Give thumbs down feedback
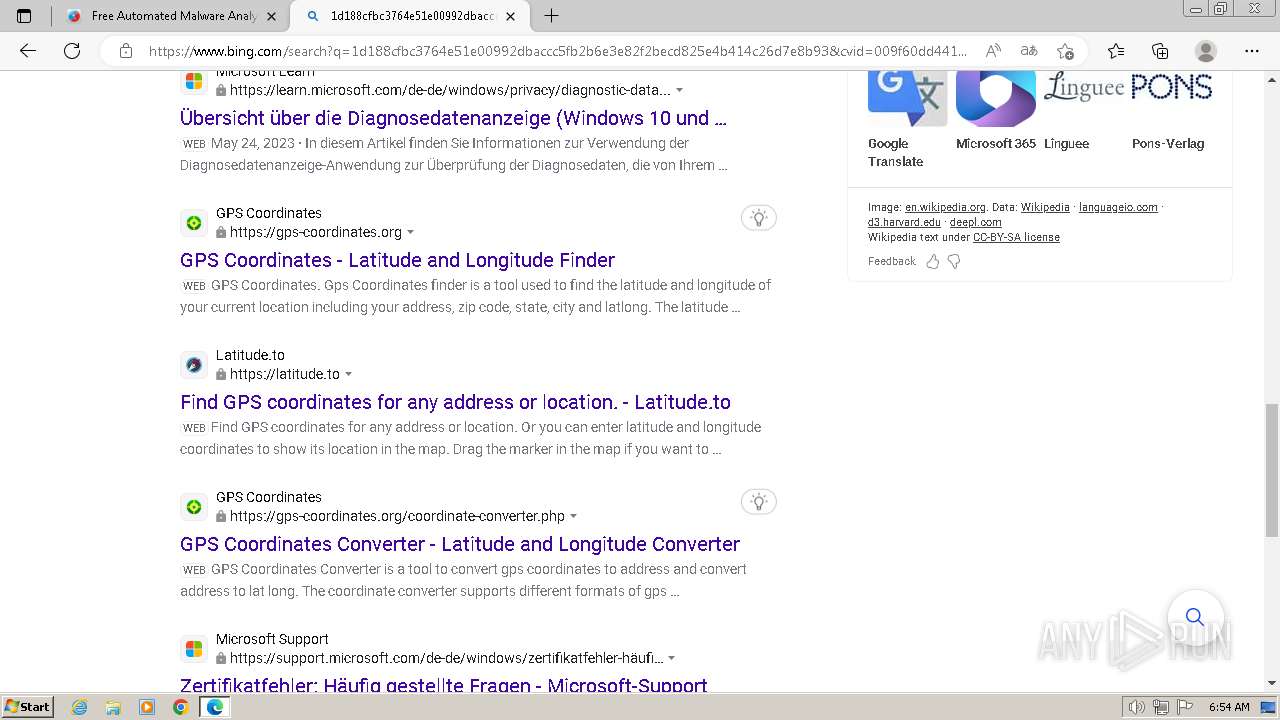 click(954, 261)
